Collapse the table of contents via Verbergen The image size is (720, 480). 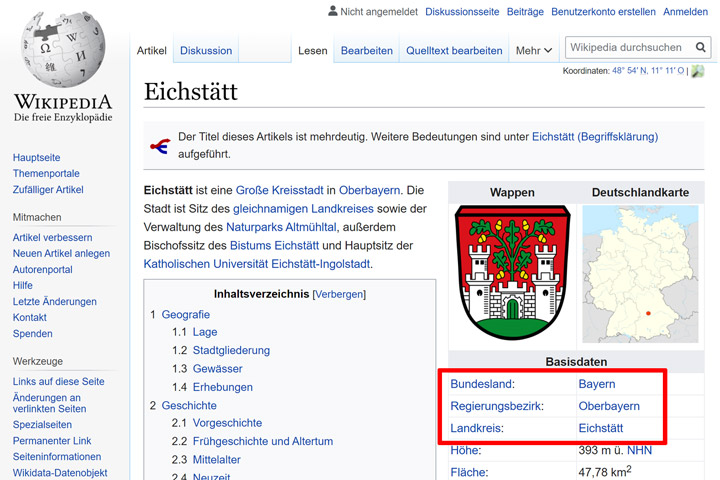pyautogui.click(x=339, y=294)
